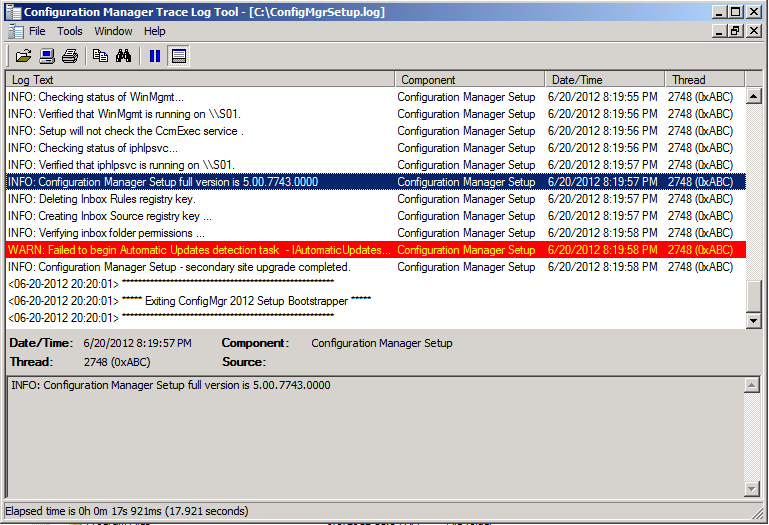The image size is (769, 525).
Task: Select row 'Setup will not check the CcmExec service'
Action: [376, 131]
